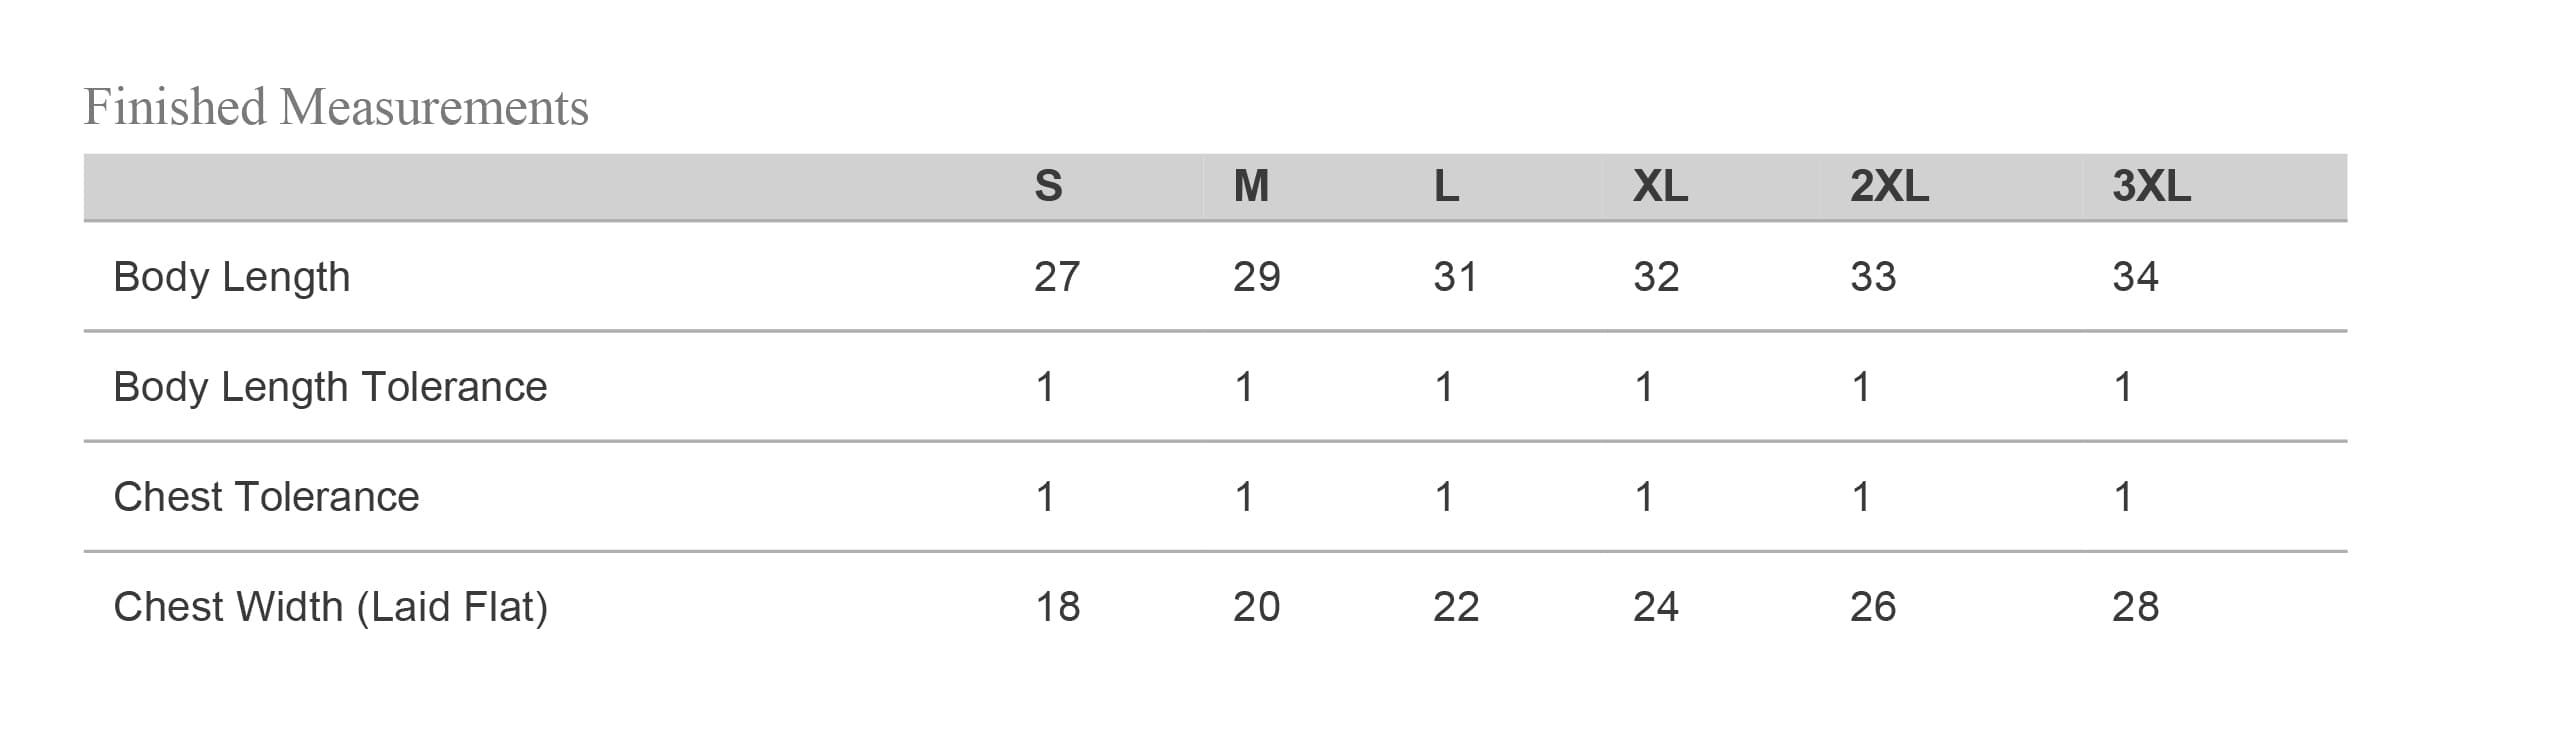Click Body Length value 34 for 3XL
The image size is (2550, 739).
[2135, 277]
